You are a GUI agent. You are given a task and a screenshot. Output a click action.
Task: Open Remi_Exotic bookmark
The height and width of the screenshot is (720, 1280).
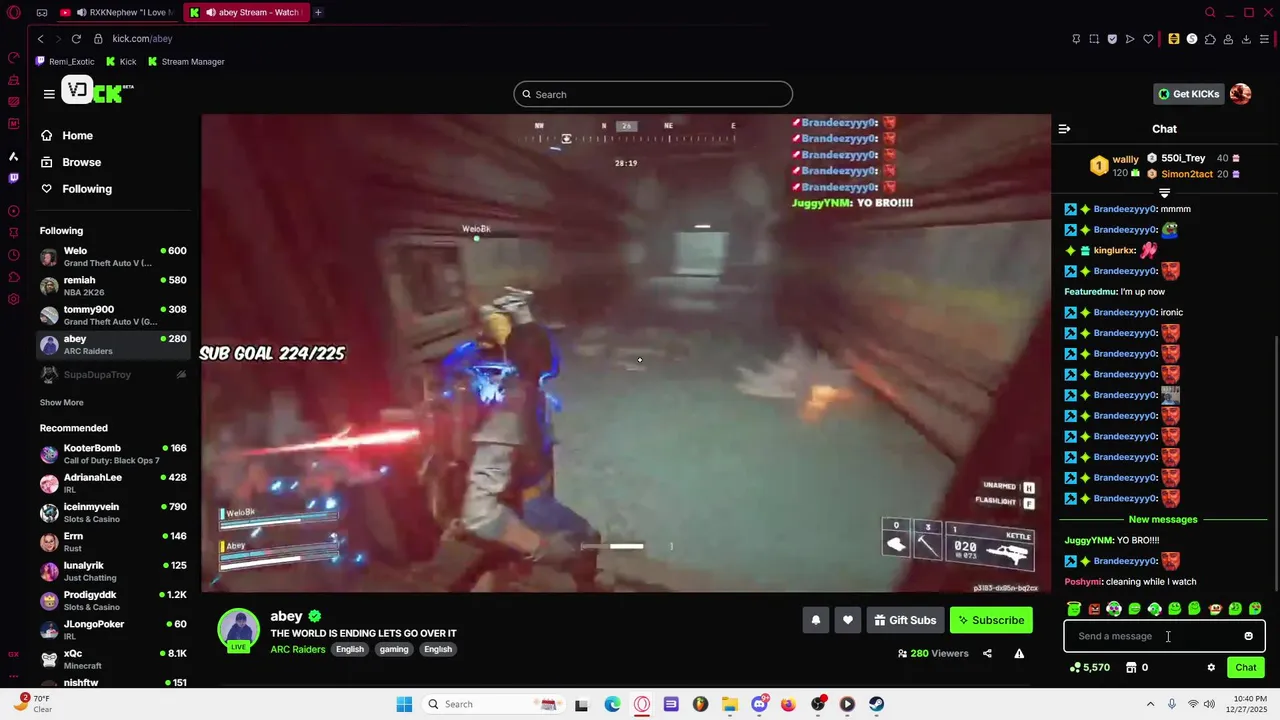66,62
